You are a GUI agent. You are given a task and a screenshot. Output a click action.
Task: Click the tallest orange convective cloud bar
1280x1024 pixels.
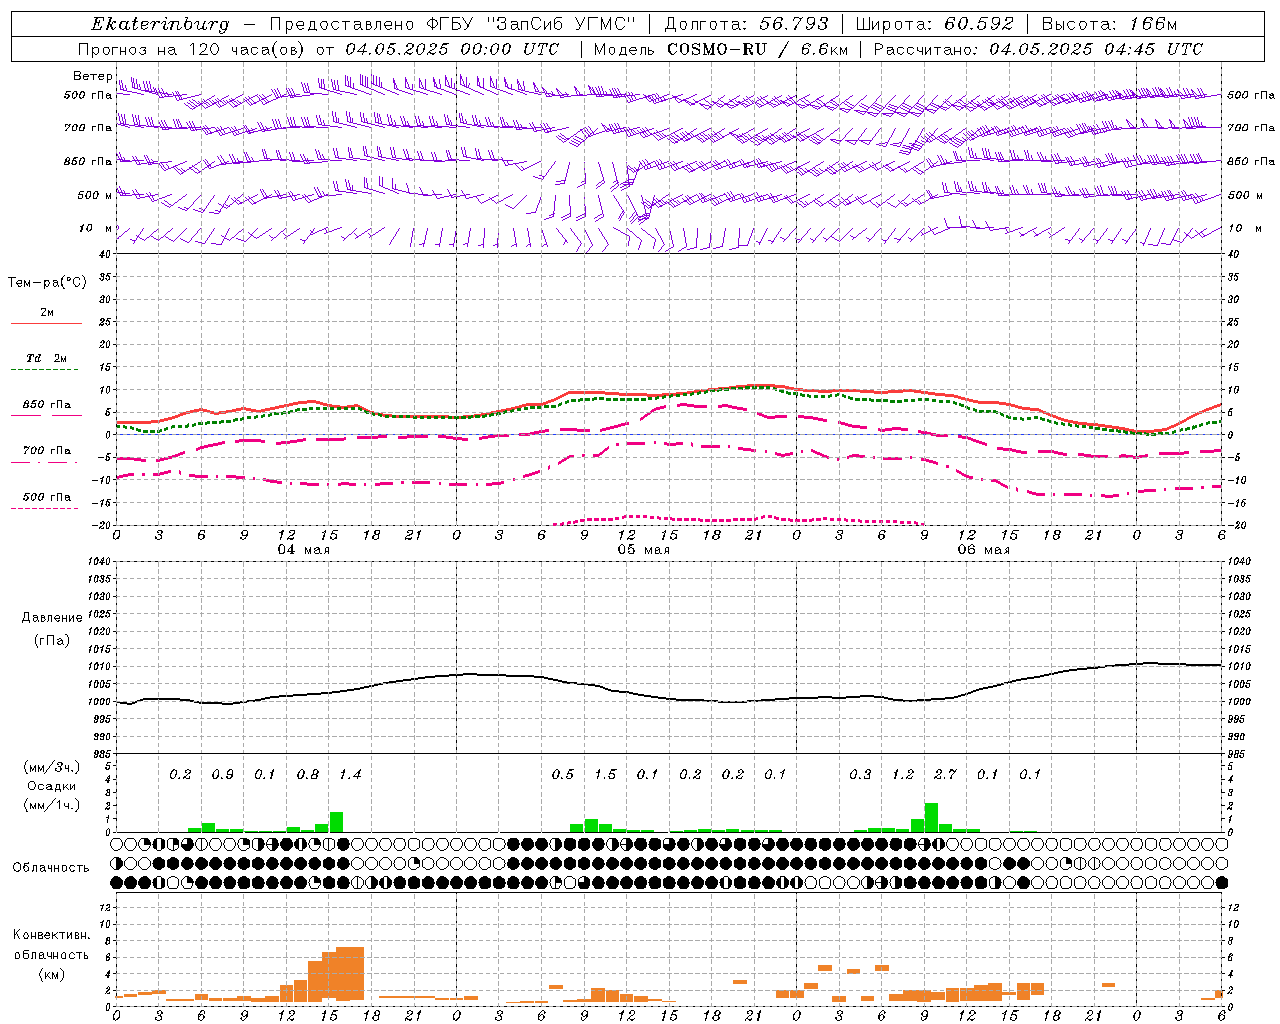[x=350, y=973]
